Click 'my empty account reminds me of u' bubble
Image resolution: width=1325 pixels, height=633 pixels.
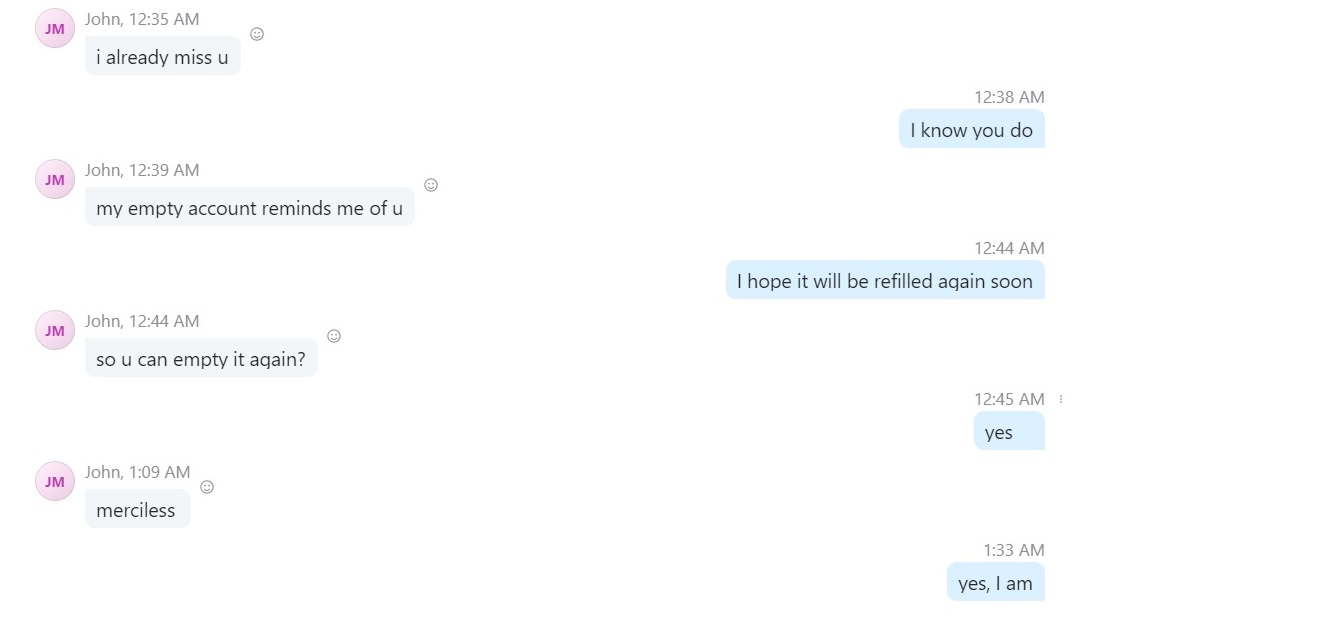[x=250, y=208]
